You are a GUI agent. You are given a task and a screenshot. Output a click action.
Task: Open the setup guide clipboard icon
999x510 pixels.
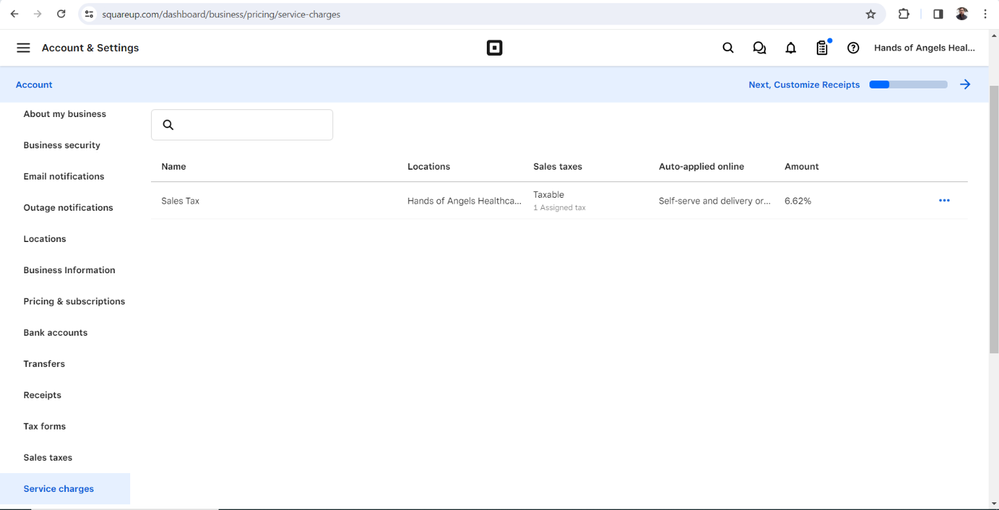coord(822,48)
